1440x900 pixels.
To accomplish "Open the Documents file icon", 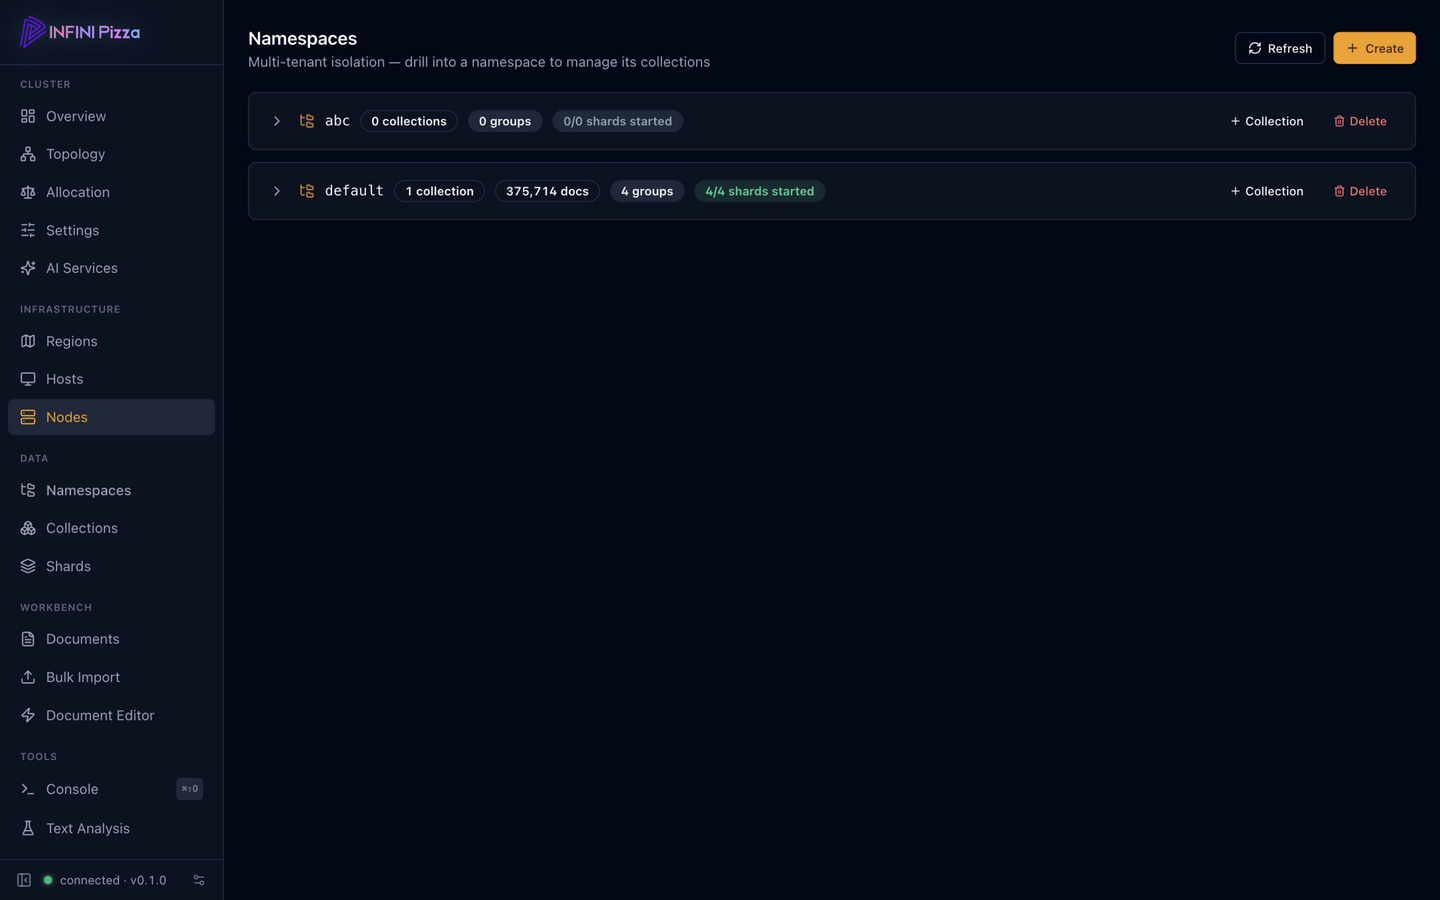I will pos(28,639).
